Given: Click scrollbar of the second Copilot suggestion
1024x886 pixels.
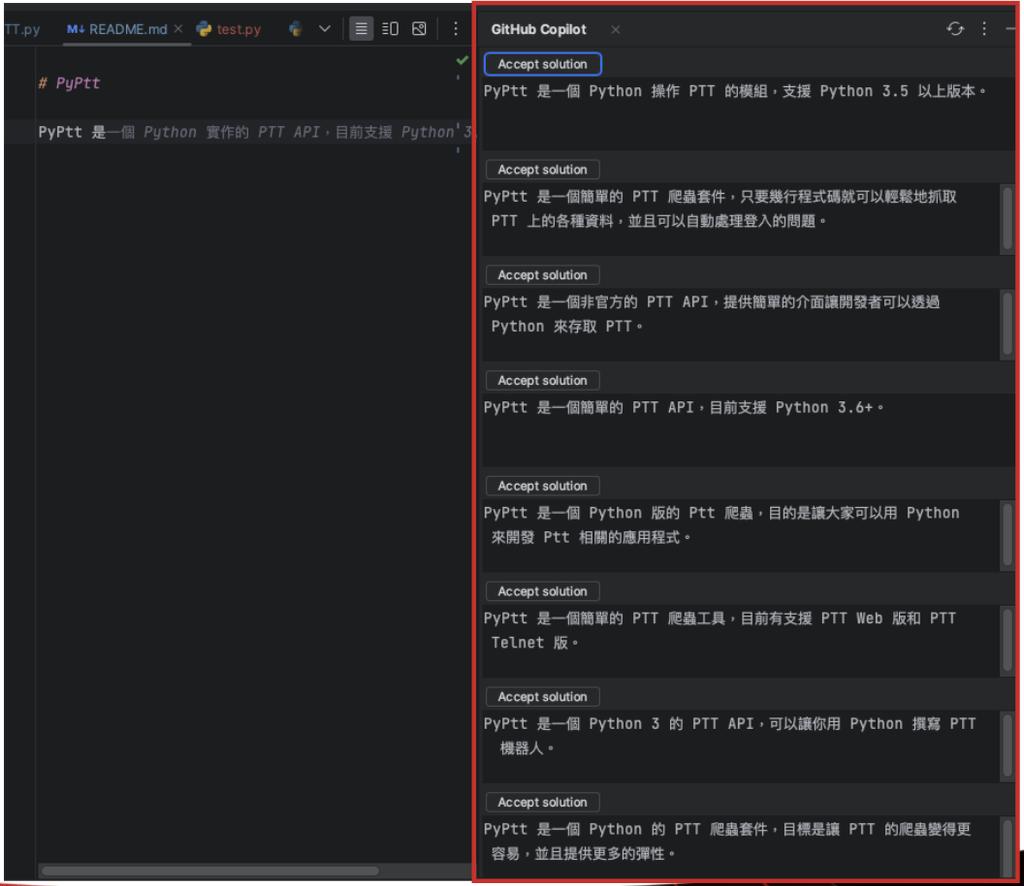Looking at the screenshot, I should [x=1007, y=218].
